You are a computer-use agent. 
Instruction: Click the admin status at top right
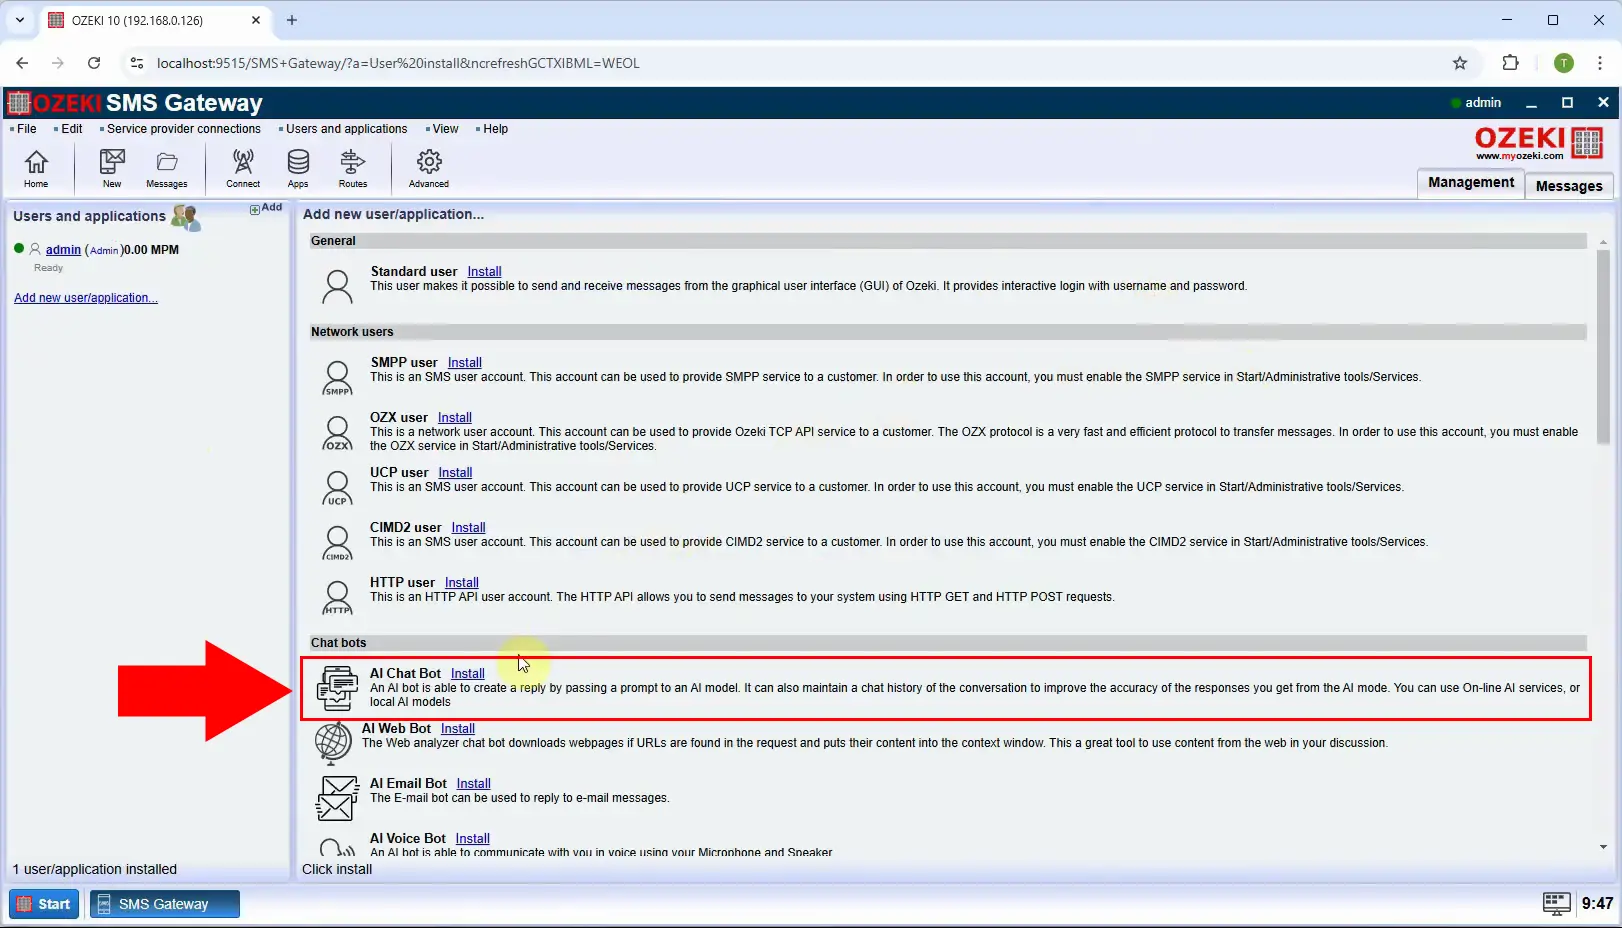[x=1476, y=103]
